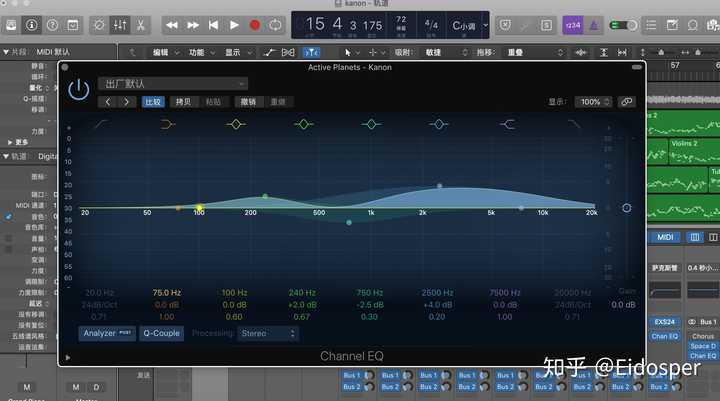Open Editors with the scissors icon
Image resolution: width=720 pixels, height=401 pixels.
point(141,25)
